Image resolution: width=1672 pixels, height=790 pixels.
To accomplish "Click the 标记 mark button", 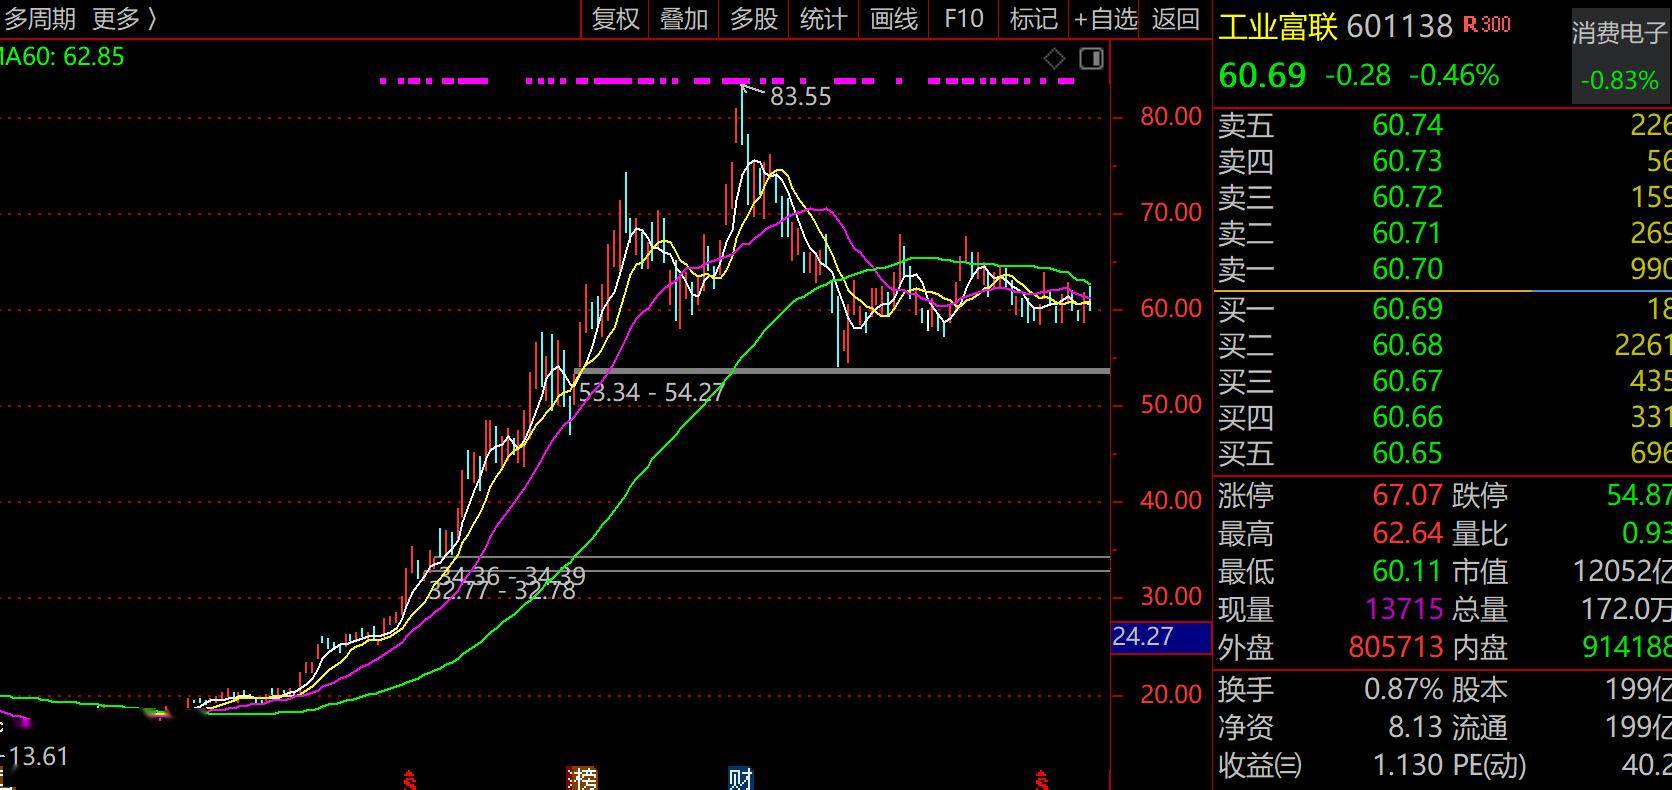I will [1034, 19].
